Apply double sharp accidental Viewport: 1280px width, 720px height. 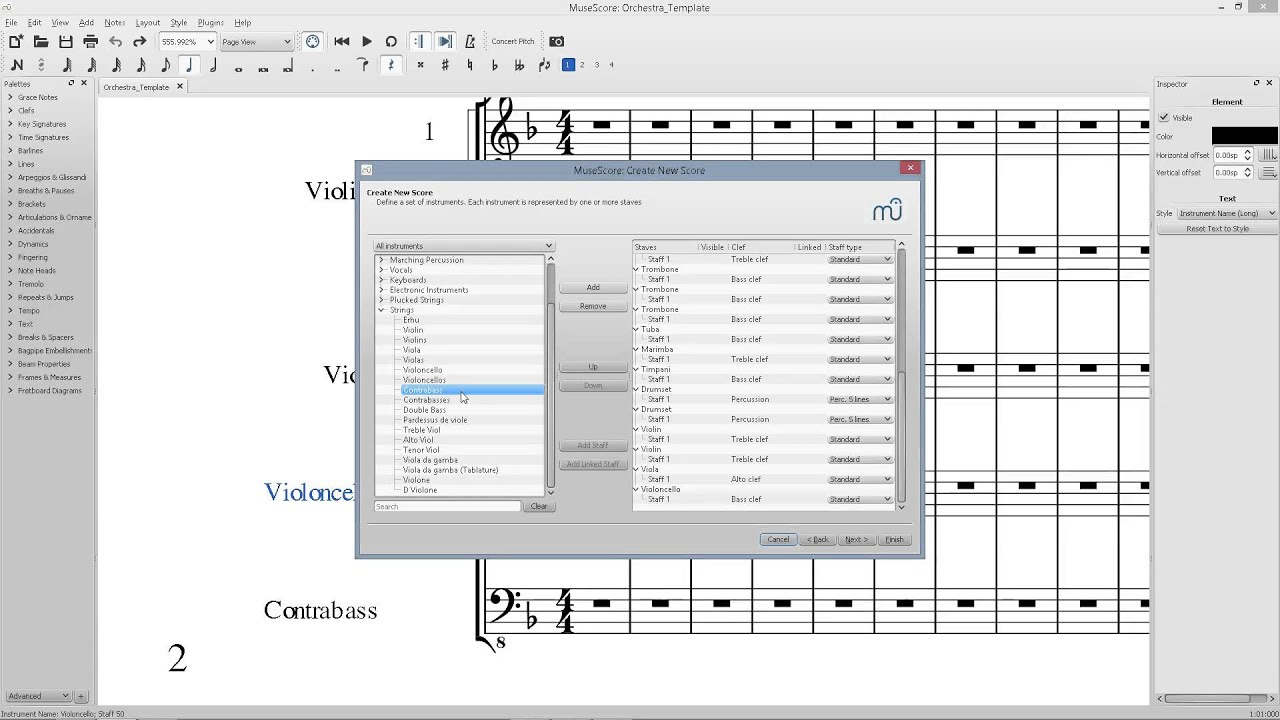[420, 65]
